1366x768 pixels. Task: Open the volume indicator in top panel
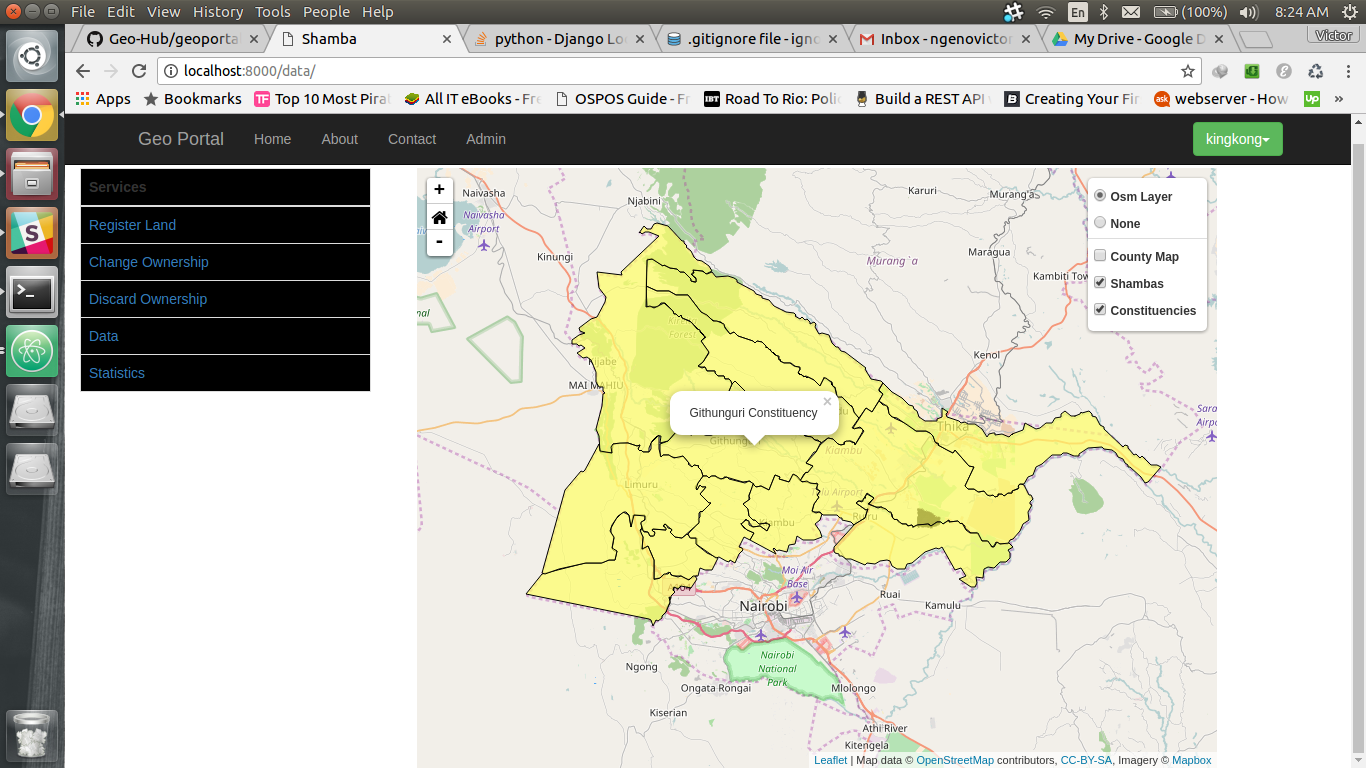coord(1249,12)
